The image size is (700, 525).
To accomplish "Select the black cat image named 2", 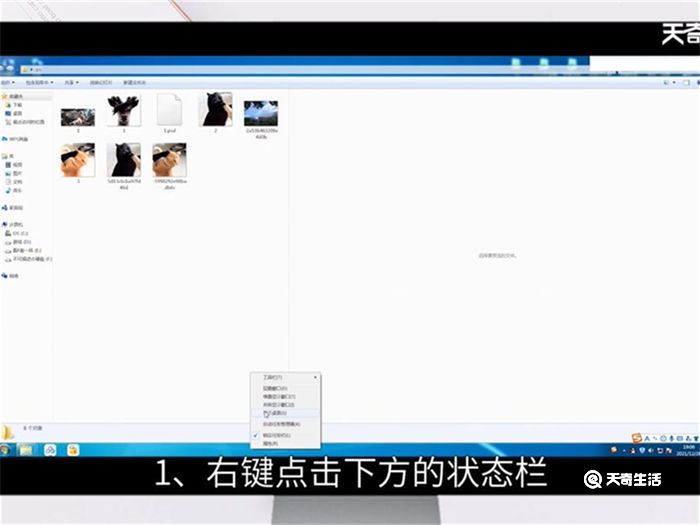I will tap(216, 112).
